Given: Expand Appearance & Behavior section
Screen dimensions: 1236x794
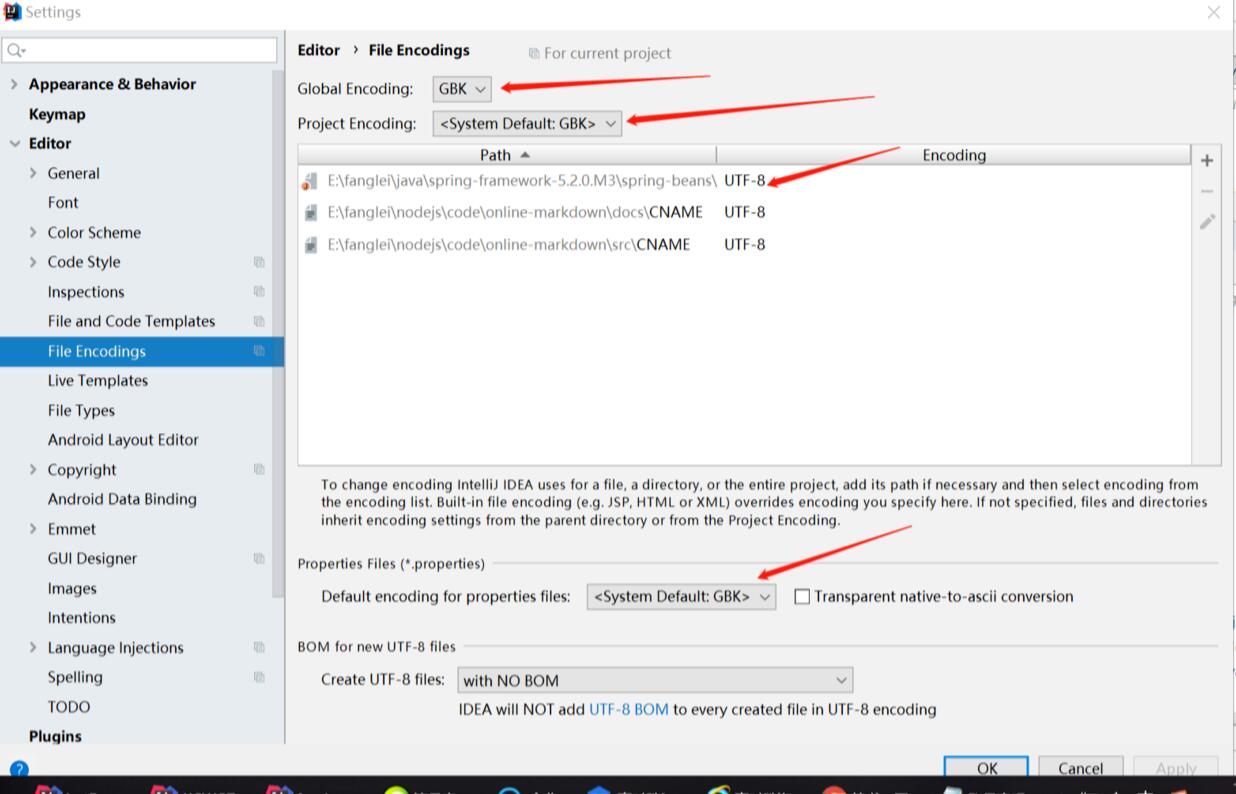Looking at the screenshot, I should click(14, 84).
